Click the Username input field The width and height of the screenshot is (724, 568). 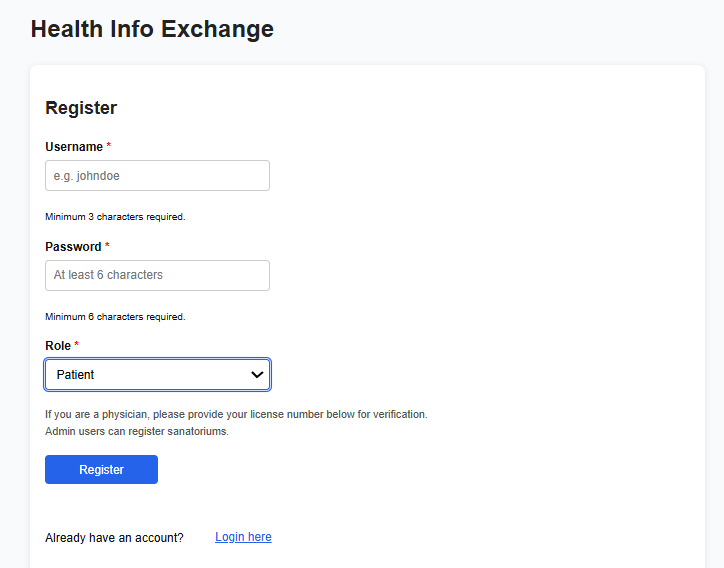click(157, 176)
